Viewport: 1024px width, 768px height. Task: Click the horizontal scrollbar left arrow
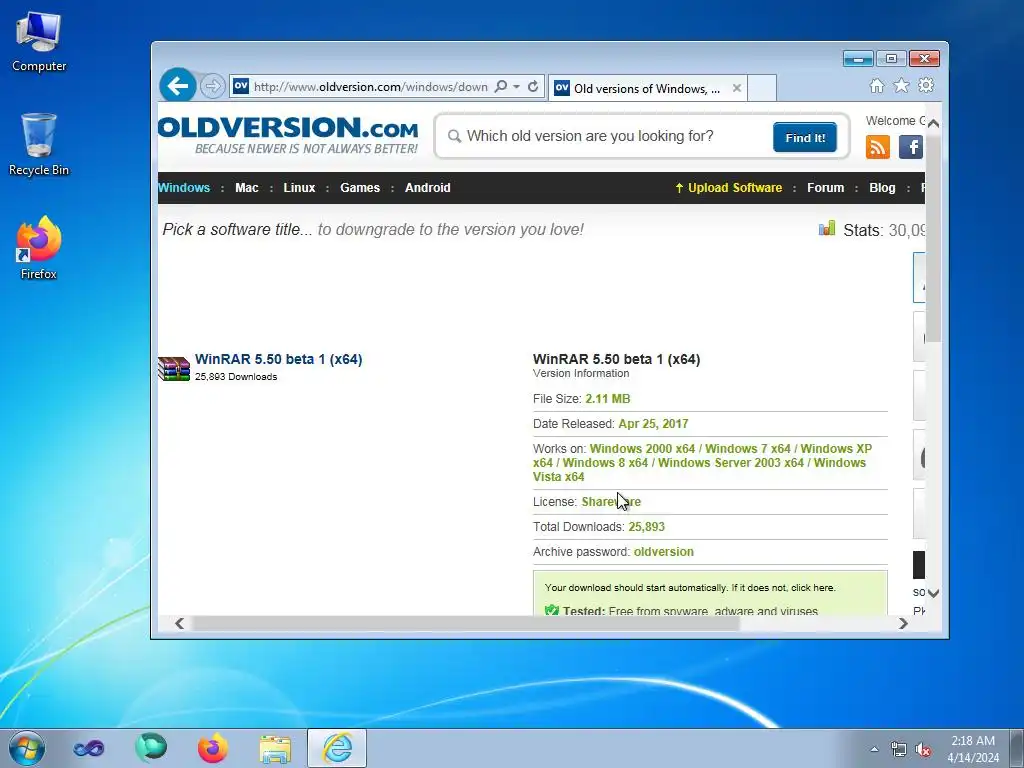click(180, 624)
